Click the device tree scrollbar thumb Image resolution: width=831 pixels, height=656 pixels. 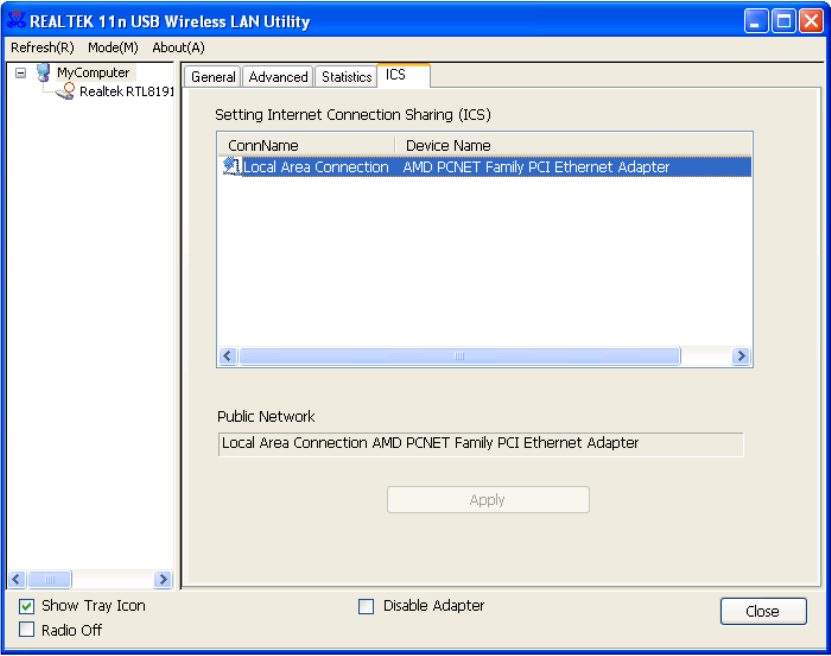(50, 579)
